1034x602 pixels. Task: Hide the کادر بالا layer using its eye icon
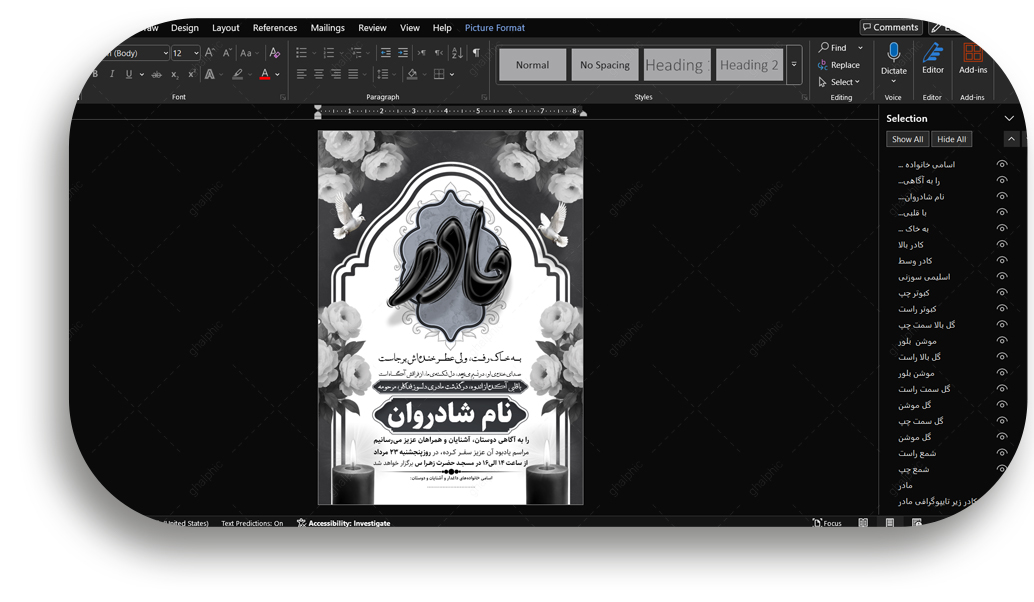(1001, 245)
